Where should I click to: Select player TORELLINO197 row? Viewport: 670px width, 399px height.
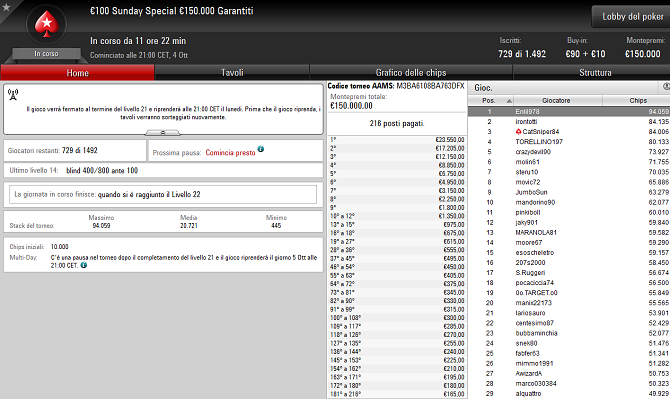click(x=569, y=142)
